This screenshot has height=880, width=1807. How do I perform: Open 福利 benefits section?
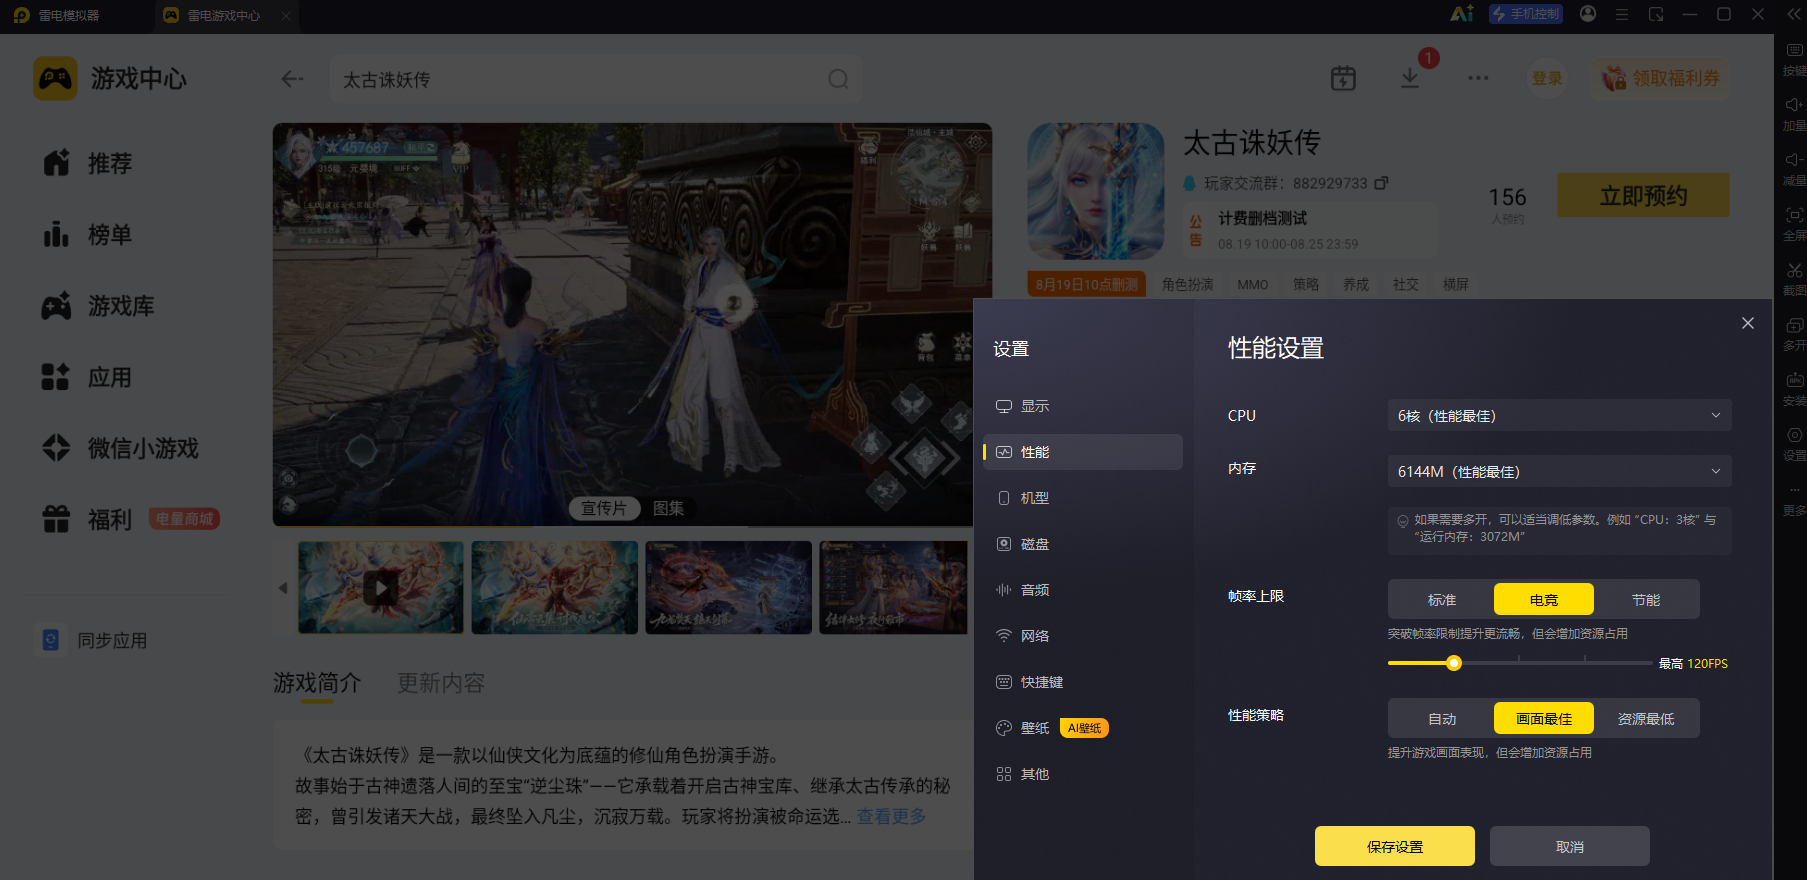87,520
